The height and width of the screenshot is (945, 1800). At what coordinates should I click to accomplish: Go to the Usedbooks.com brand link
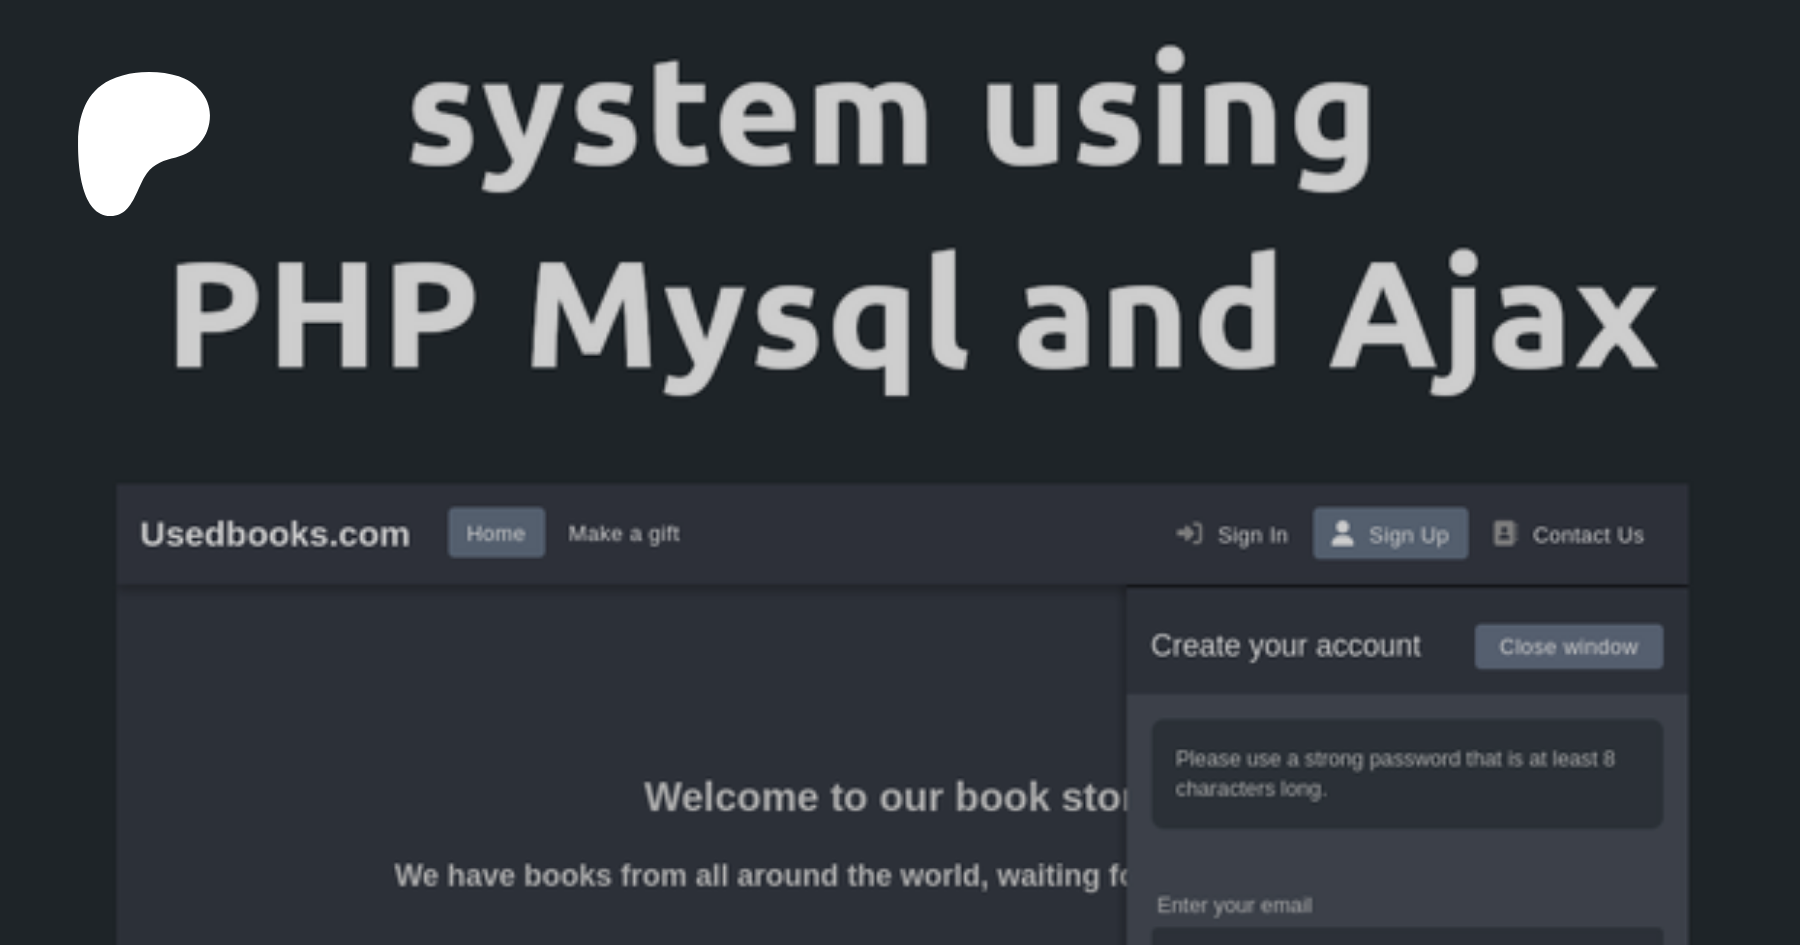(x=275, y=534)
